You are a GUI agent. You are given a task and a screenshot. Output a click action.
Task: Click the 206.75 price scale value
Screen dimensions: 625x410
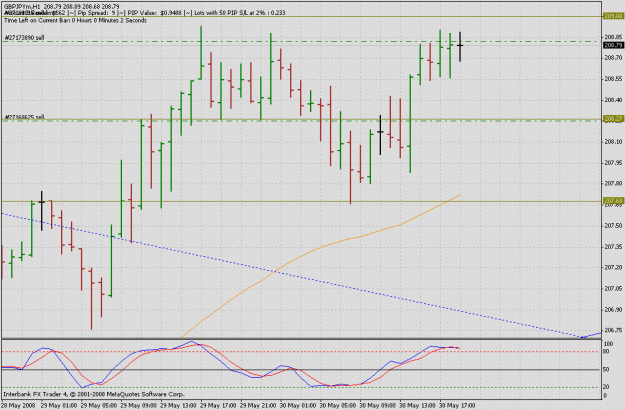pyautogui.click(x=613, y=330)
